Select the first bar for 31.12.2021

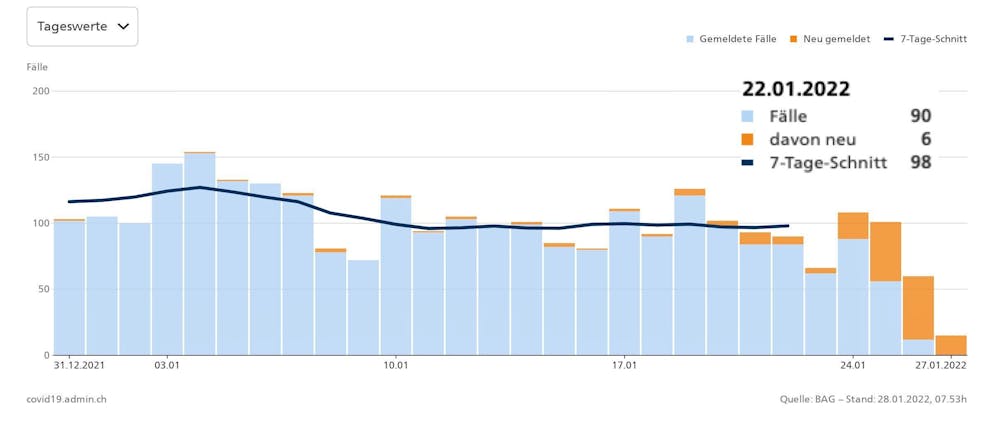click(69, 288)
